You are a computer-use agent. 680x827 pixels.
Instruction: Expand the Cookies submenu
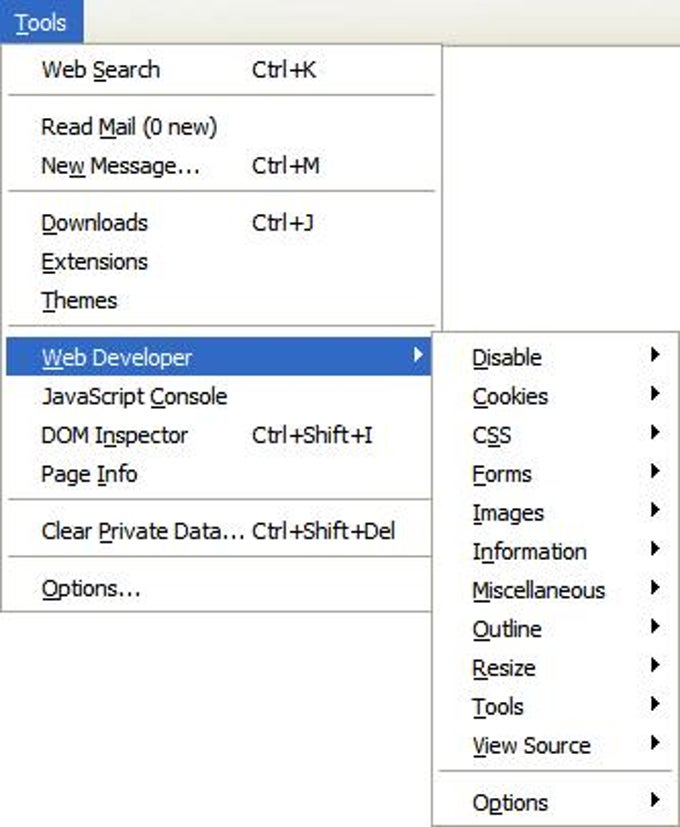pos(510,397)
